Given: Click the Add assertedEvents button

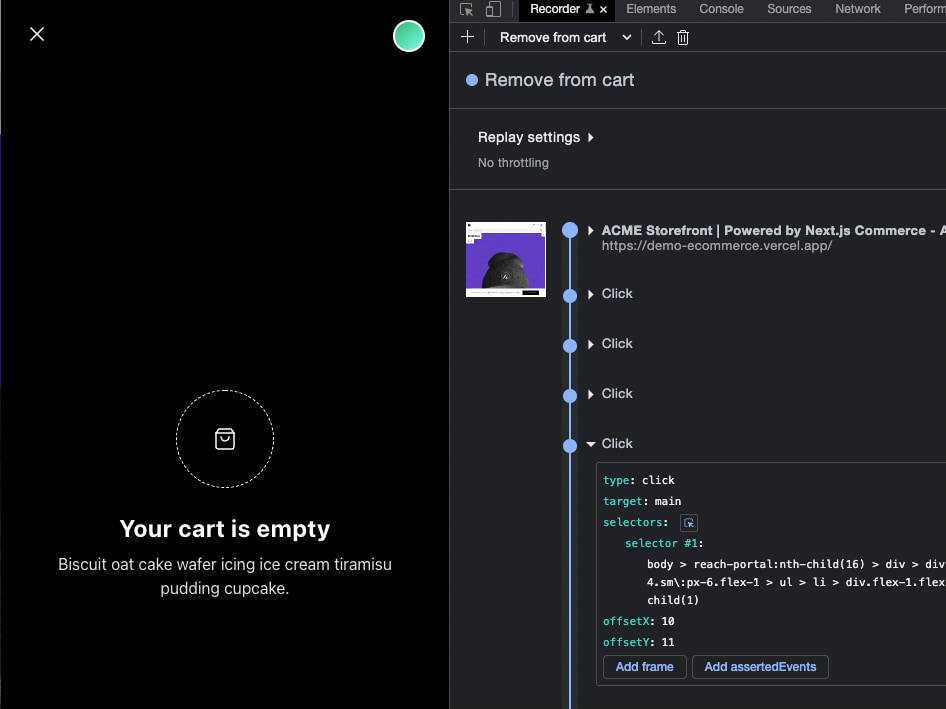Looking at the screenshot, I should tap(760, 667).
